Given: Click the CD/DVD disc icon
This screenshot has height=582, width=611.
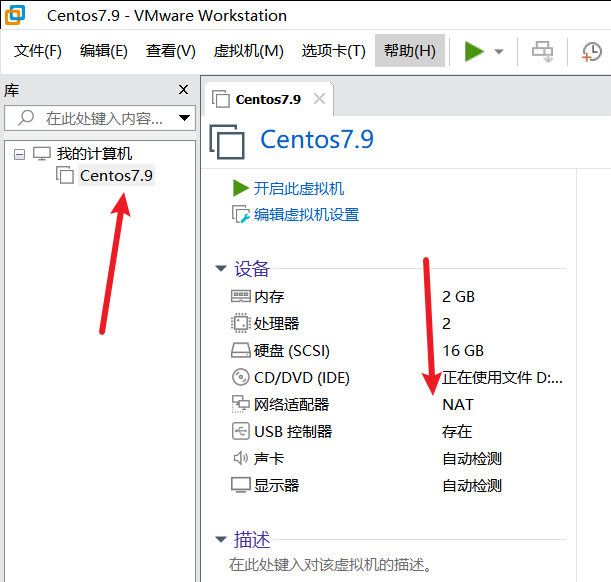Looking at the screenshot, I should coord(240,377).
